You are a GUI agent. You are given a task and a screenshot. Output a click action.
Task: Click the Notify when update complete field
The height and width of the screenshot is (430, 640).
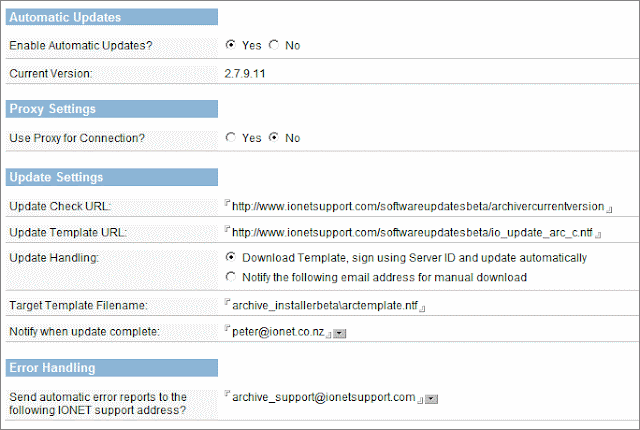(278, 332)
